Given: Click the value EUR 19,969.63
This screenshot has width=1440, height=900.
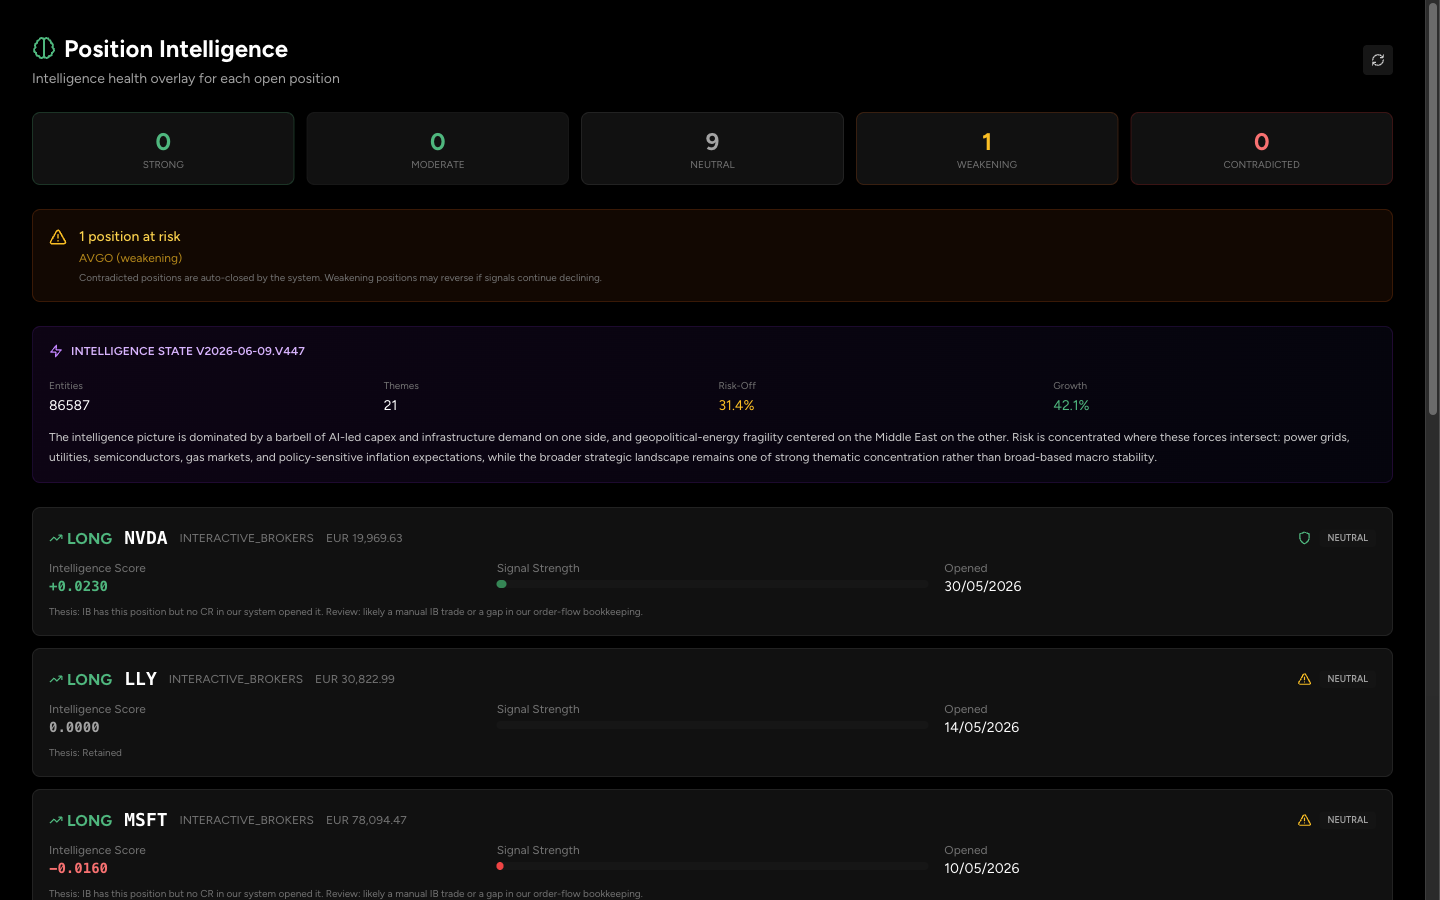Looking at the screenshot, I should click(364, 538).
